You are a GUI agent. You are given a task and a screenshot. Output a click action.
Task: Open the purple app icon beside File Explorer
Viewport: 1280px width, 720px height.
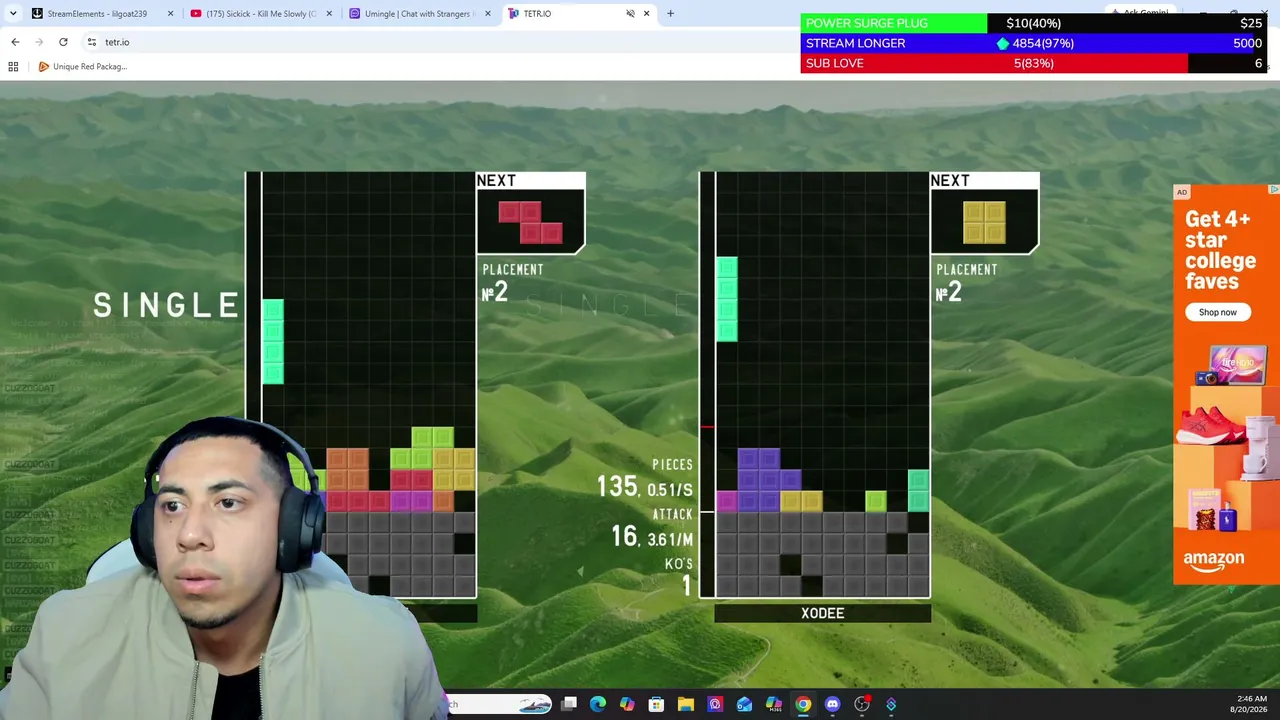point(715,704)
